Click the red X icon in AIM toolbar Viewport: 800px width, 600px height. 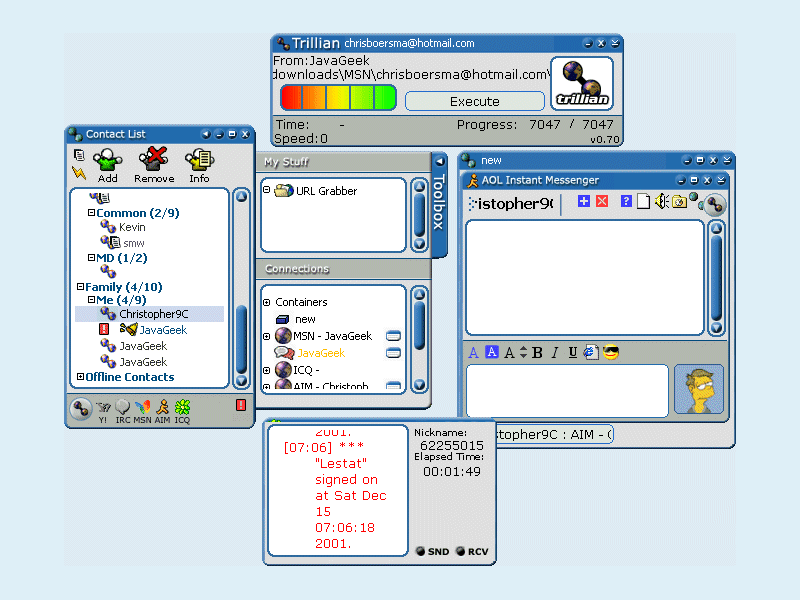[602, 201]
